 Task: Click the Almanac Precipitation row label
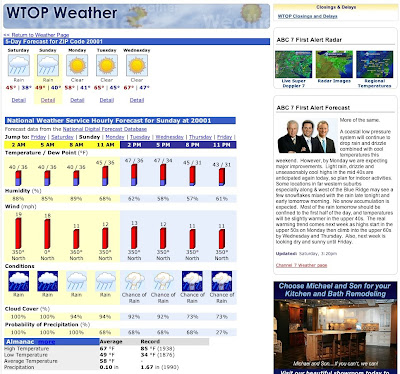(19, 367)
